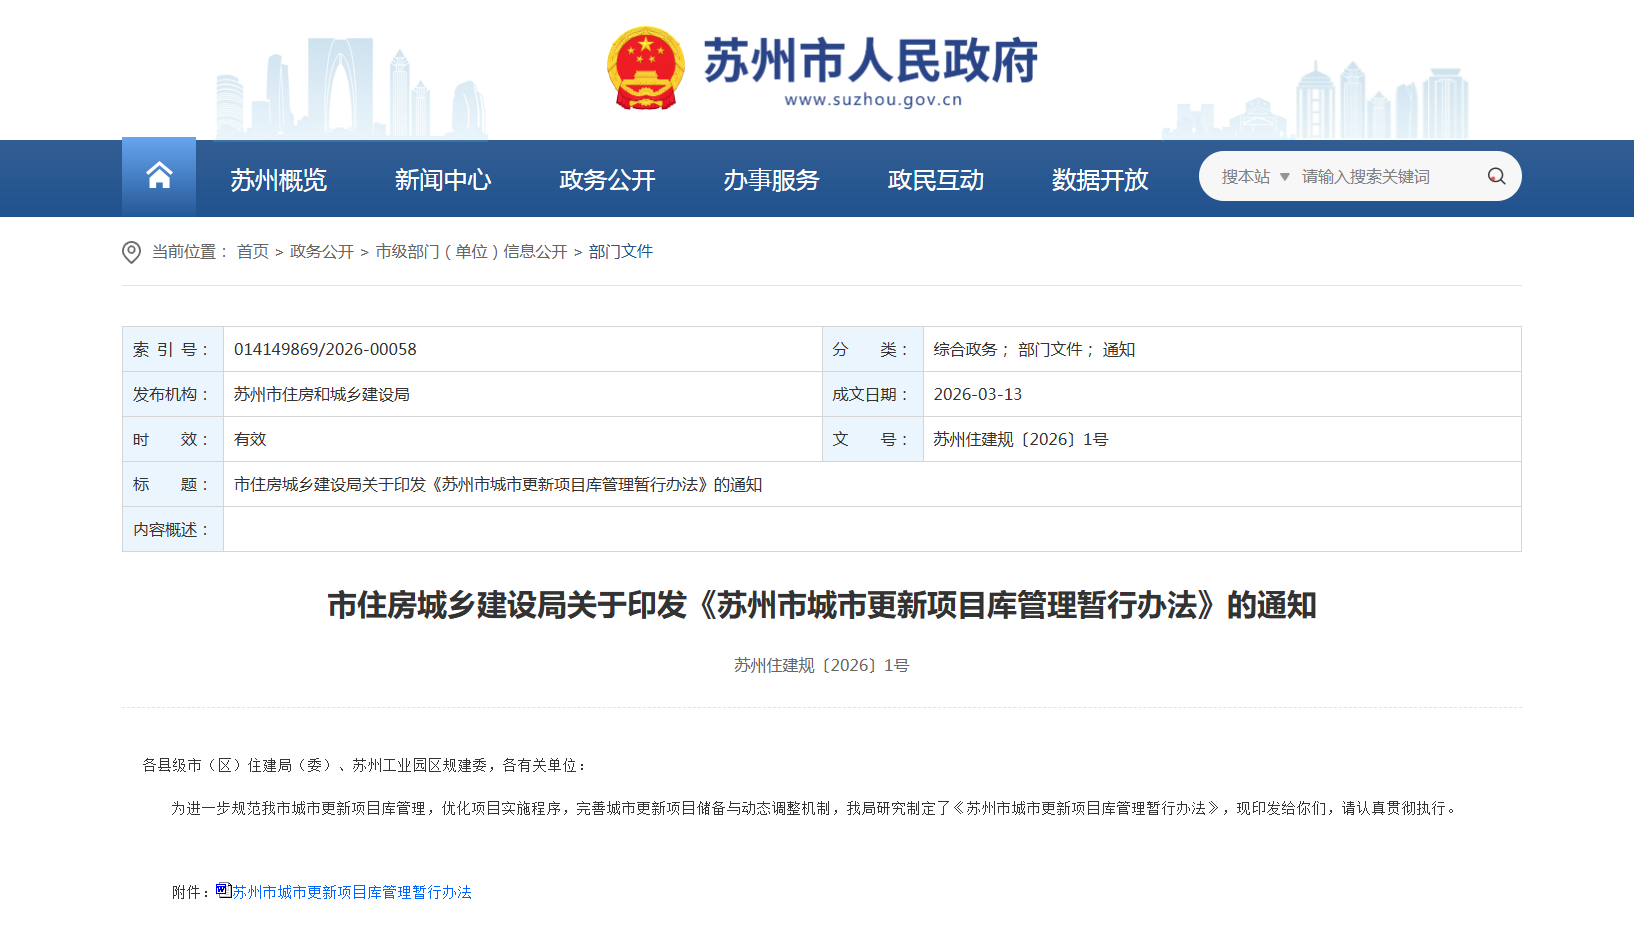The width and height of the screenshot is (1634, 930).
Task: Click 部门文件 breadcrumb link
Action: [620, 252]
